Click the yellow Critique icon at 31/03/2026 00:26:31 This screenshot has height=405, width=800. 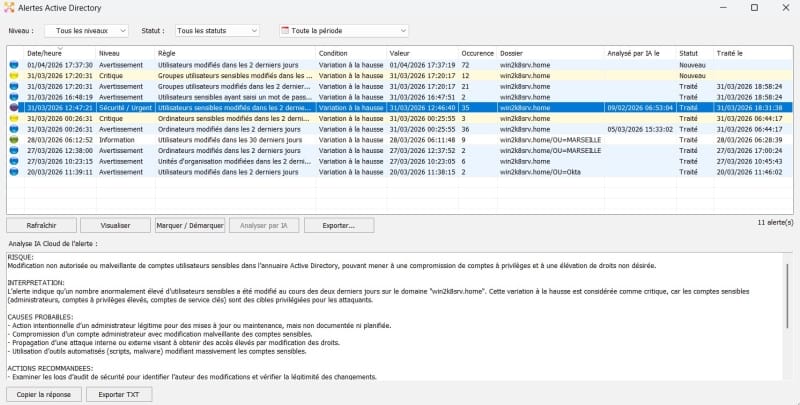14,118
